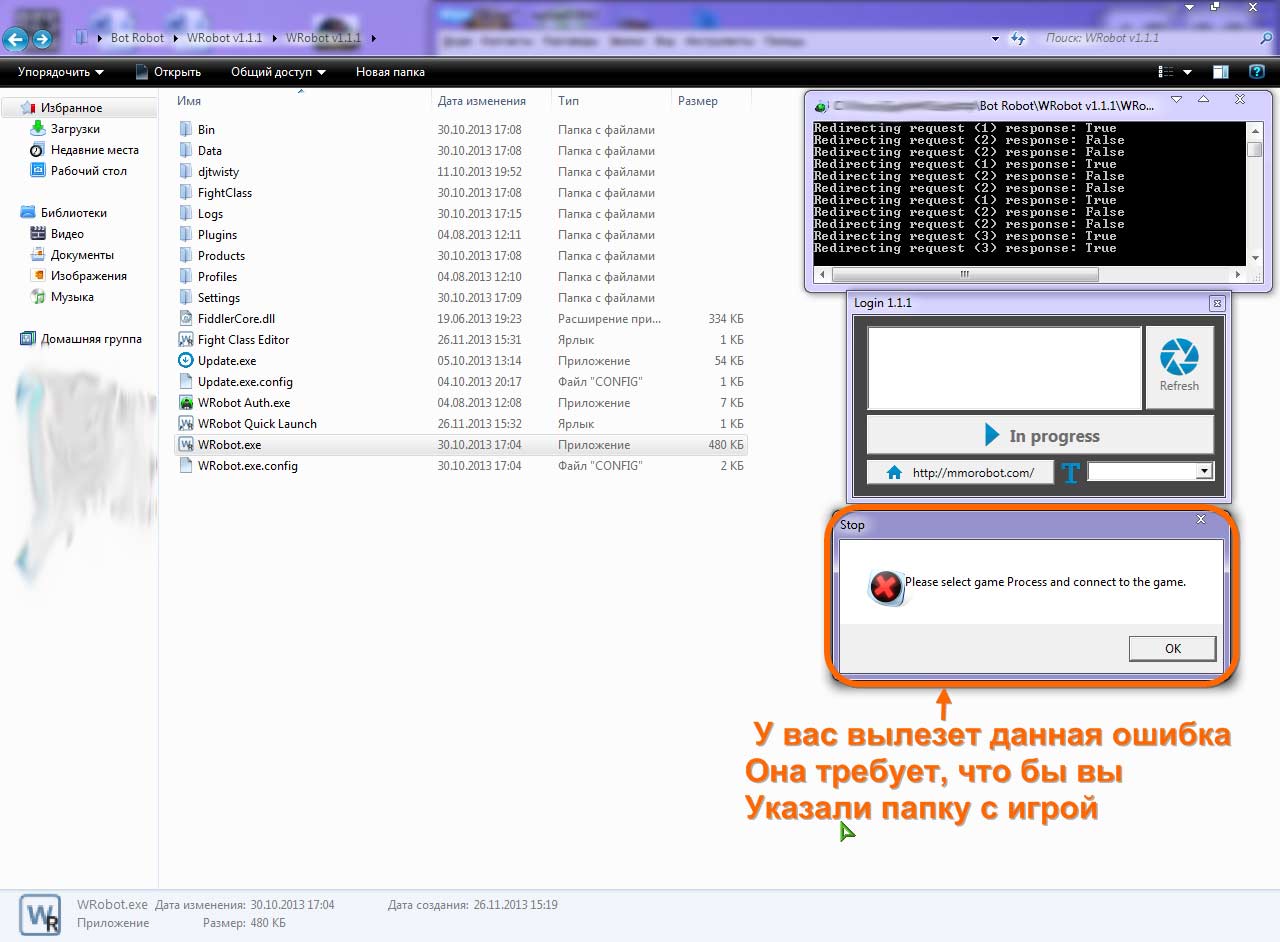Click the console window title bar icon

(x=821, y=105)
